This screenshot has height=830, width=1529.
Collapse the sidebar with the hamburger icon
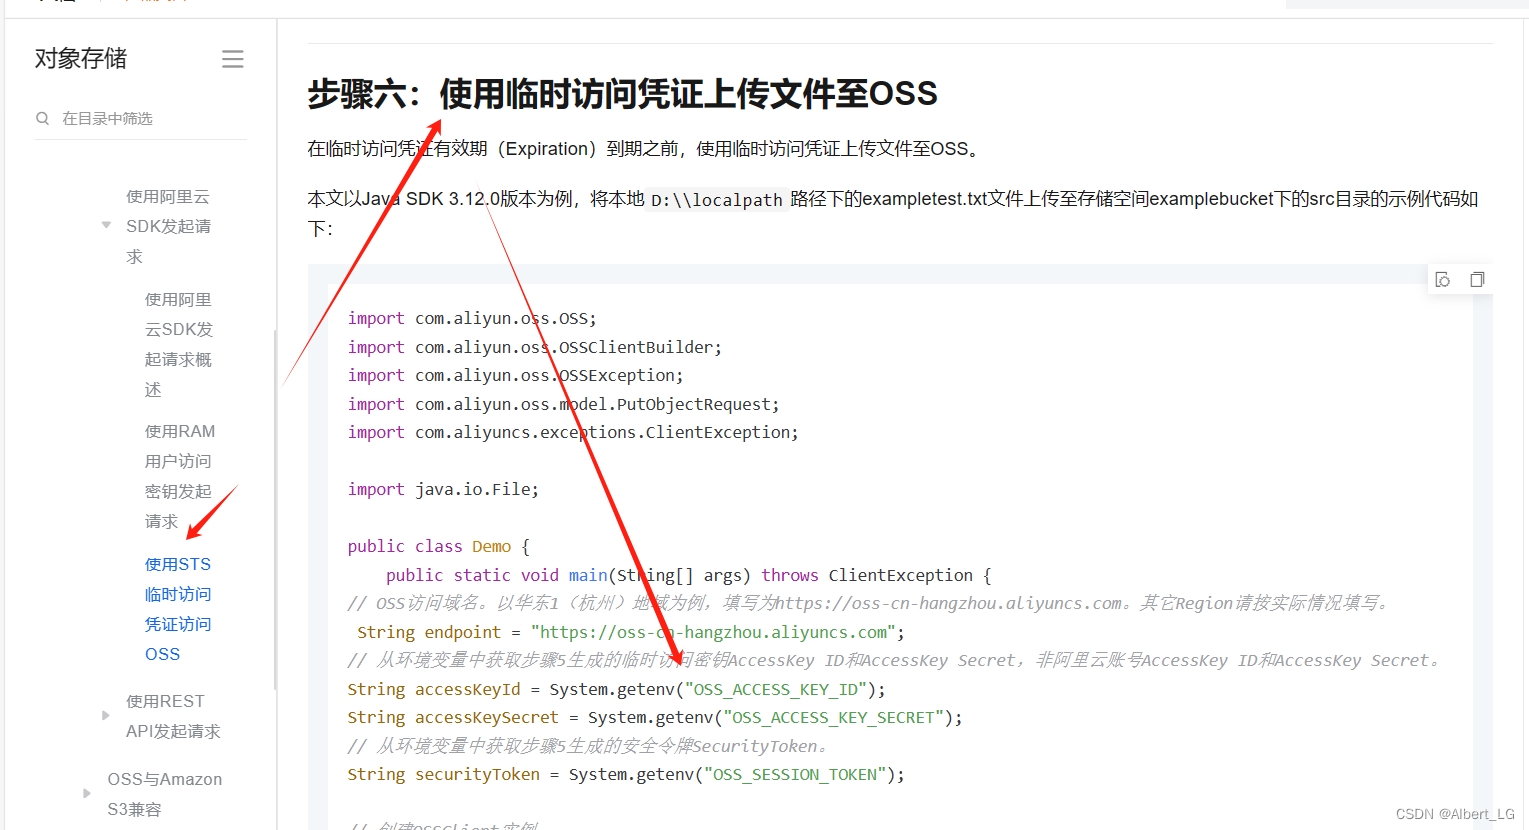pos(233,58)
